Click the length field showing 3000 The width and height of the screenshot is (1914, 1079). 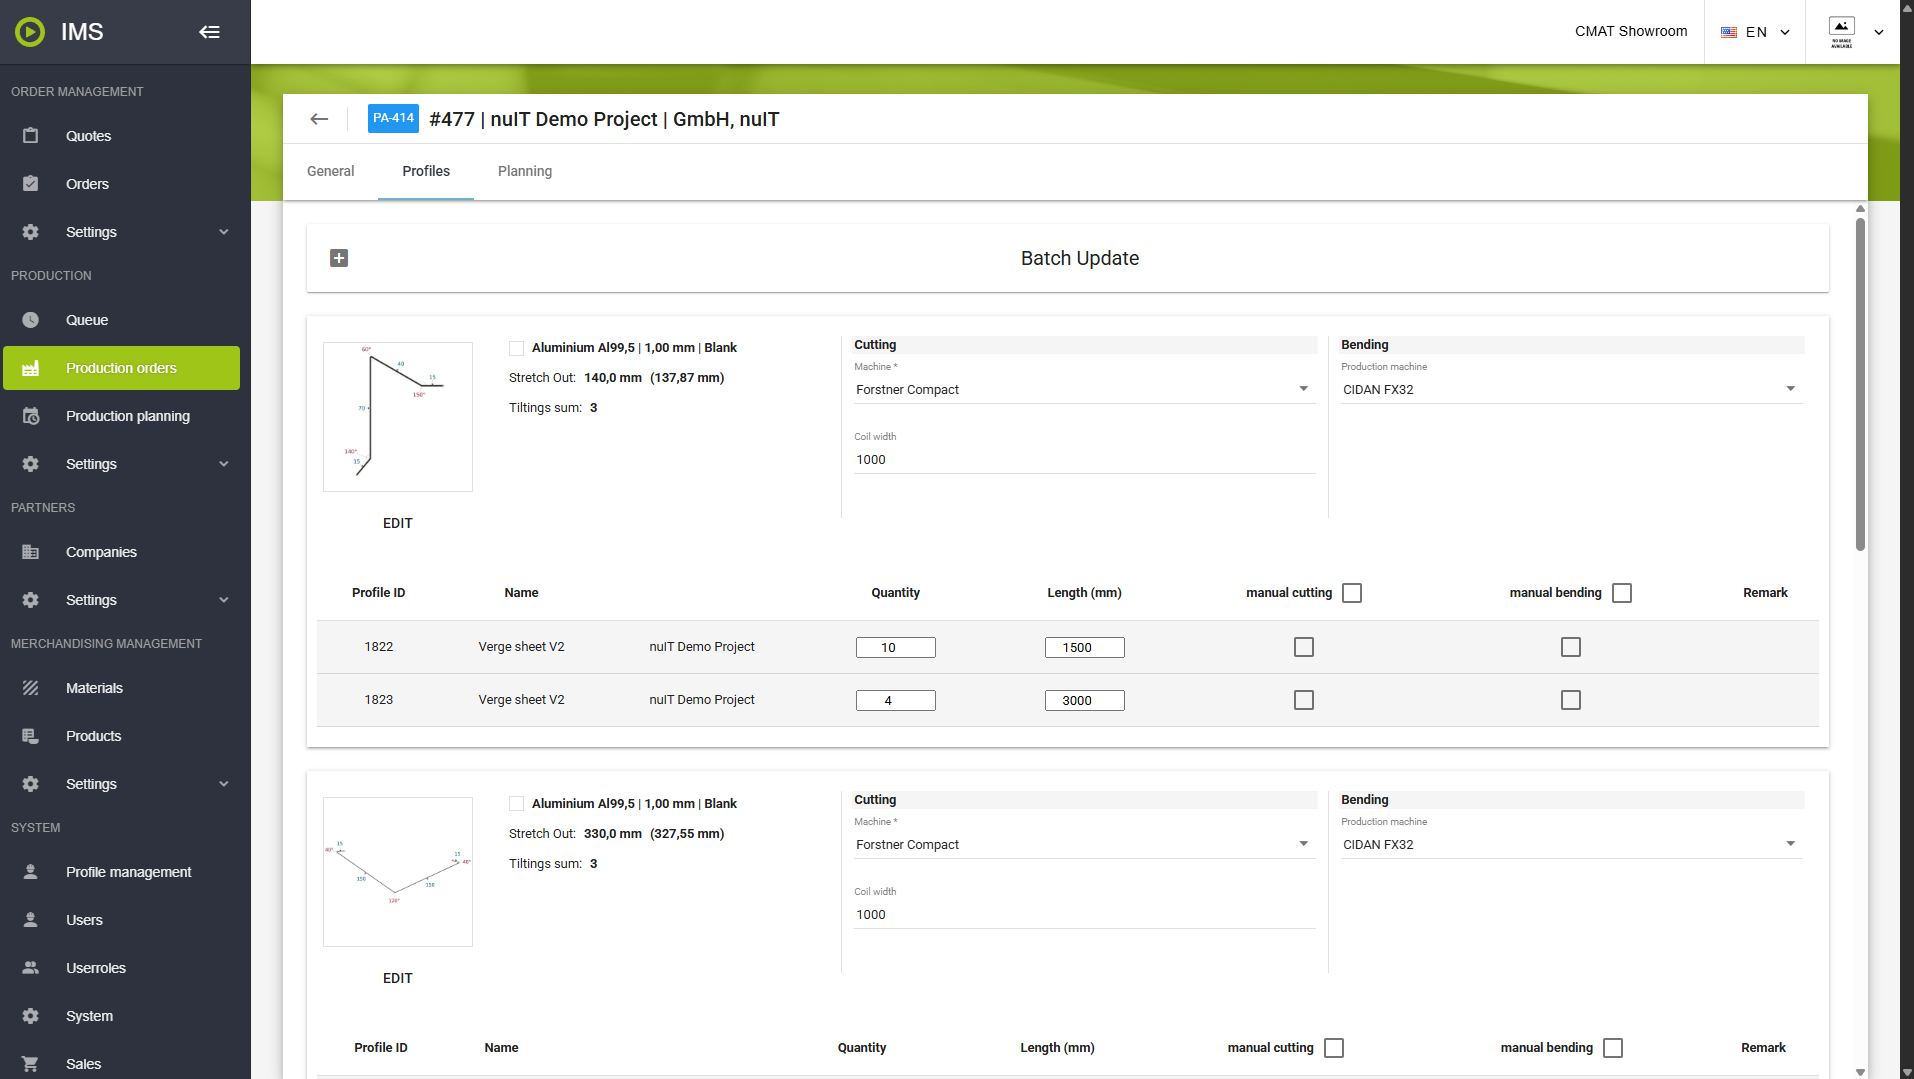(1085, 701)
